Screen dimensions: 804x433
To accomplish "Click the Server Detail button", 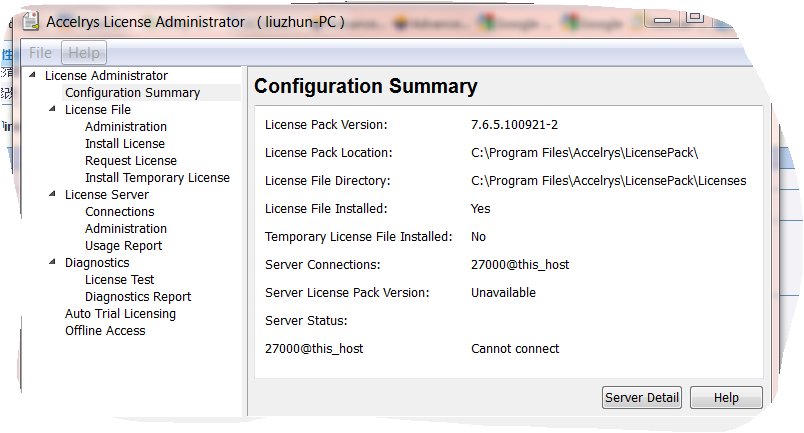I will coord(642,398).
